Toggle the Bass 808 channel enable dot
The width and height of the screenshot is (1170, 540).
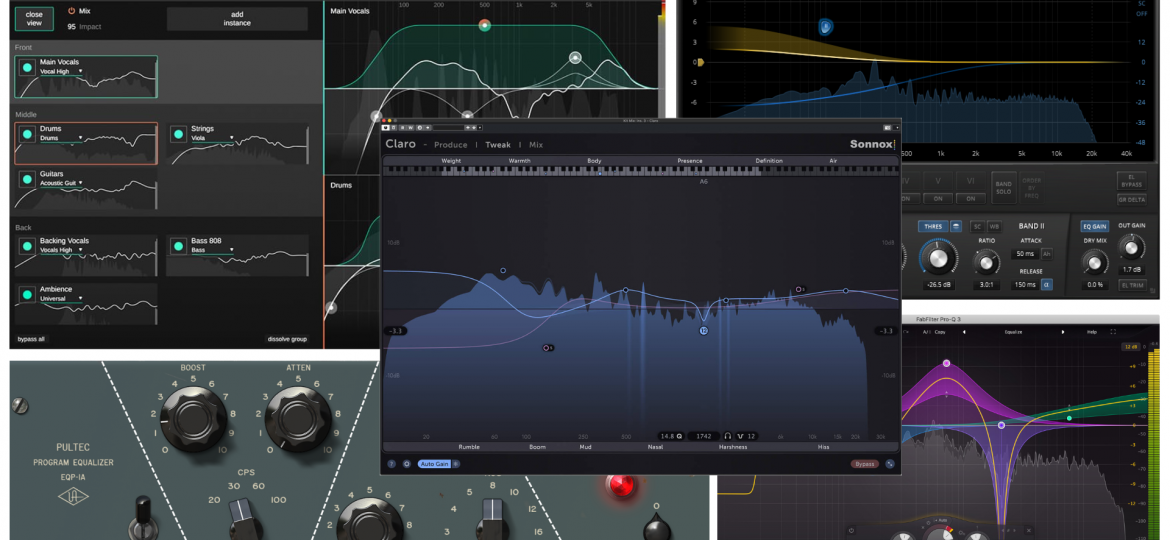click(178, 246)
